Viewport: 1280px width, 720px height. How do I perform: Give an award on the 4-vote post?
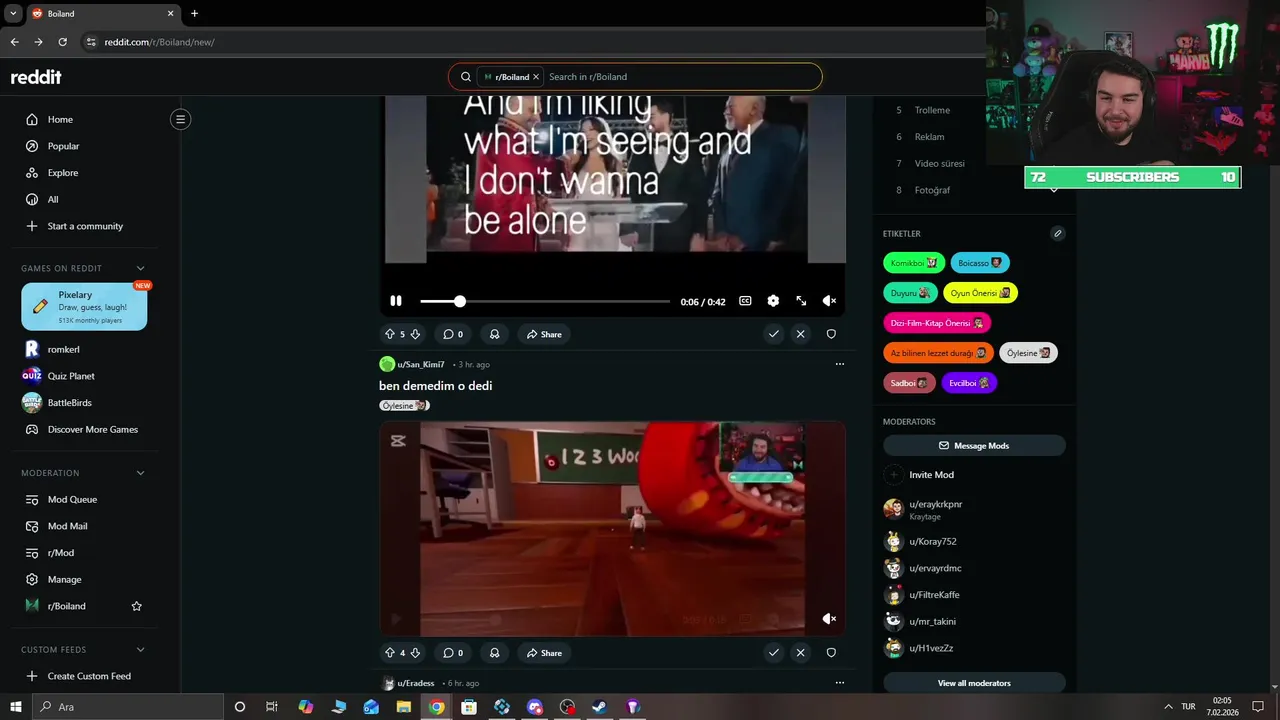(494, 653)
